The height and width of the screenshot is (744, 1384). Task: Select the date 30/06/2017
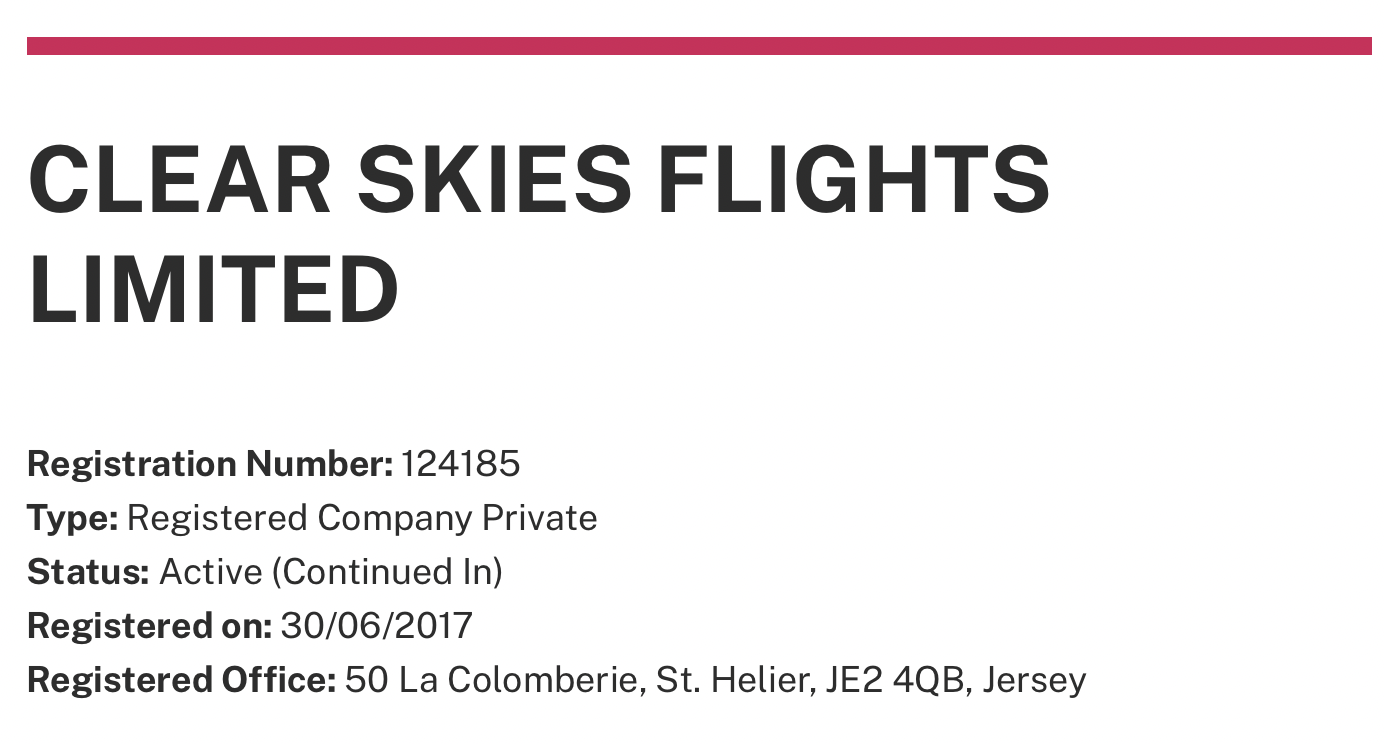[x=377, y=626]
